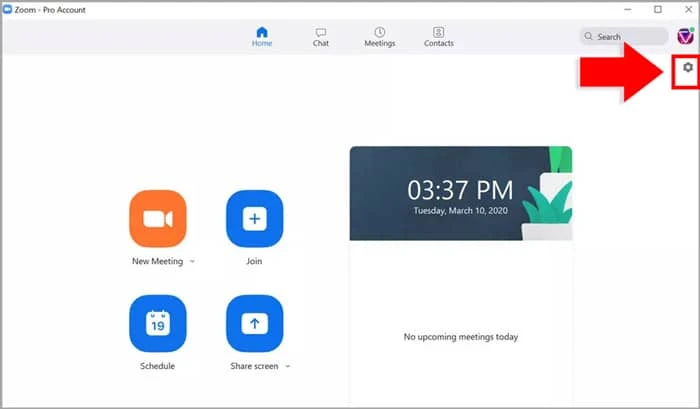This screenshot has width=700, height=409.
Task: Open Settings via the gear icon
Action: [x=688, y=67]
